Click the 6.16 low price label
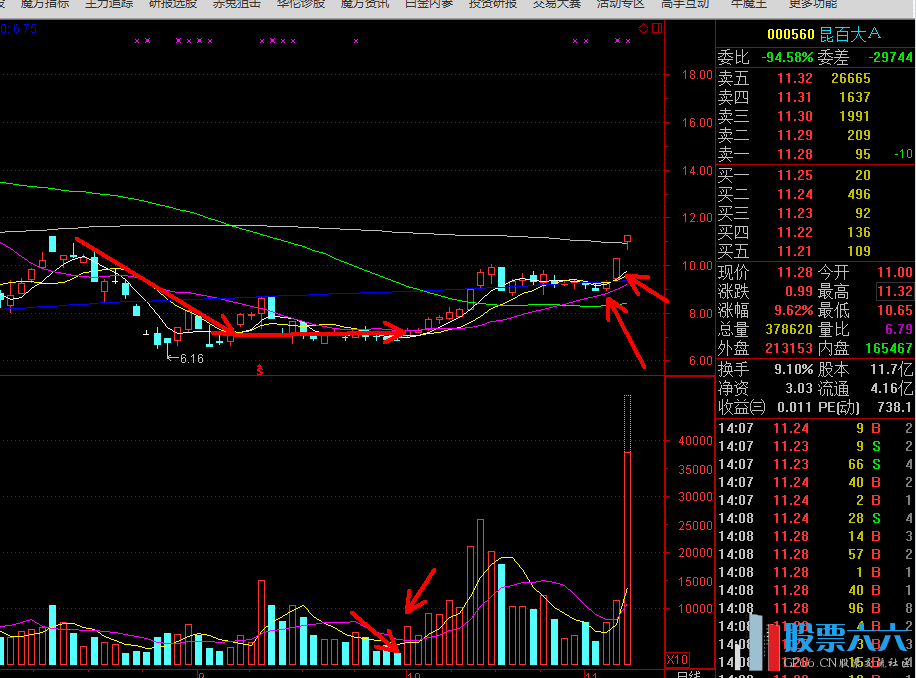The width and height of the screenshot is (916, 678). 190,358
